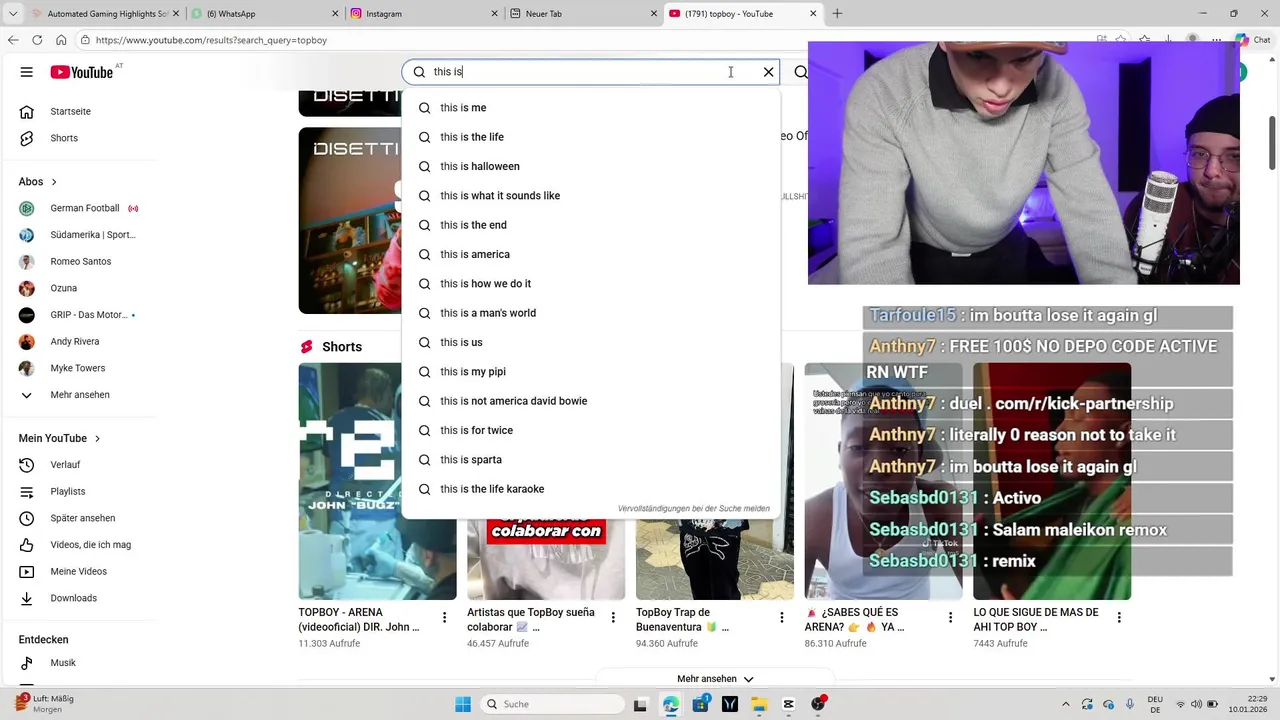Image resolution: width=1280 pixels, height=720 pixels.
Task: Open a new browser tab with plus
Action: click(837, 14)
